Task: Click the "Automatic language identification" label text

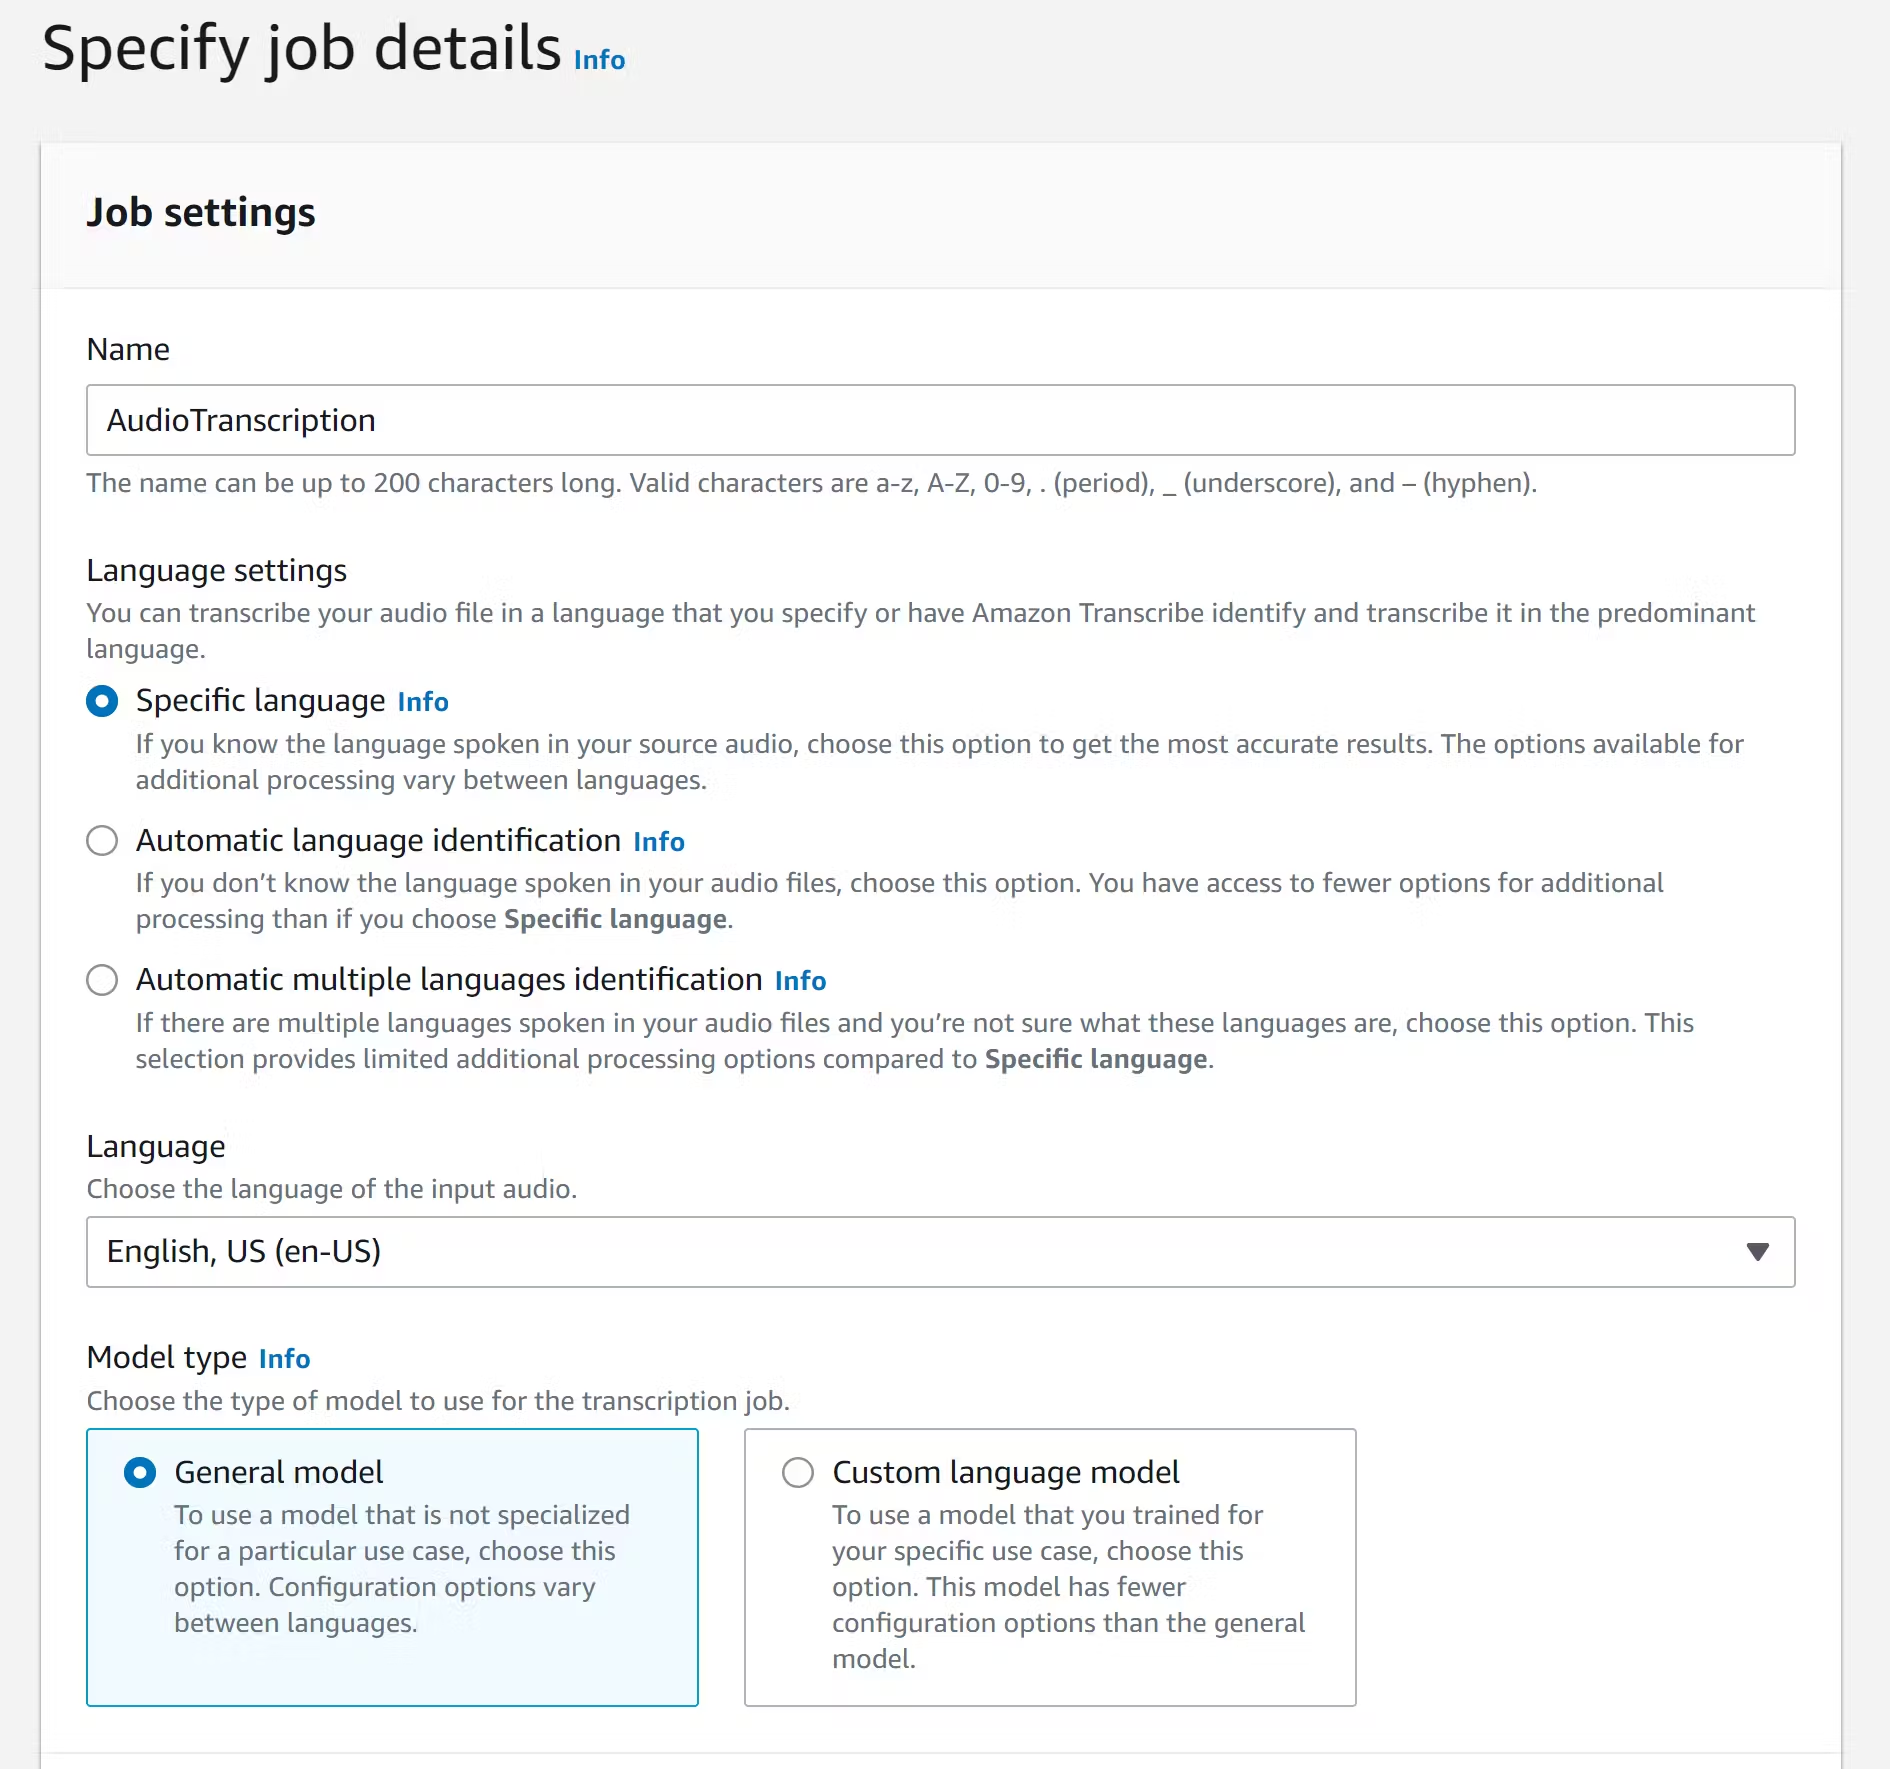Action: (x=378, y=840)
